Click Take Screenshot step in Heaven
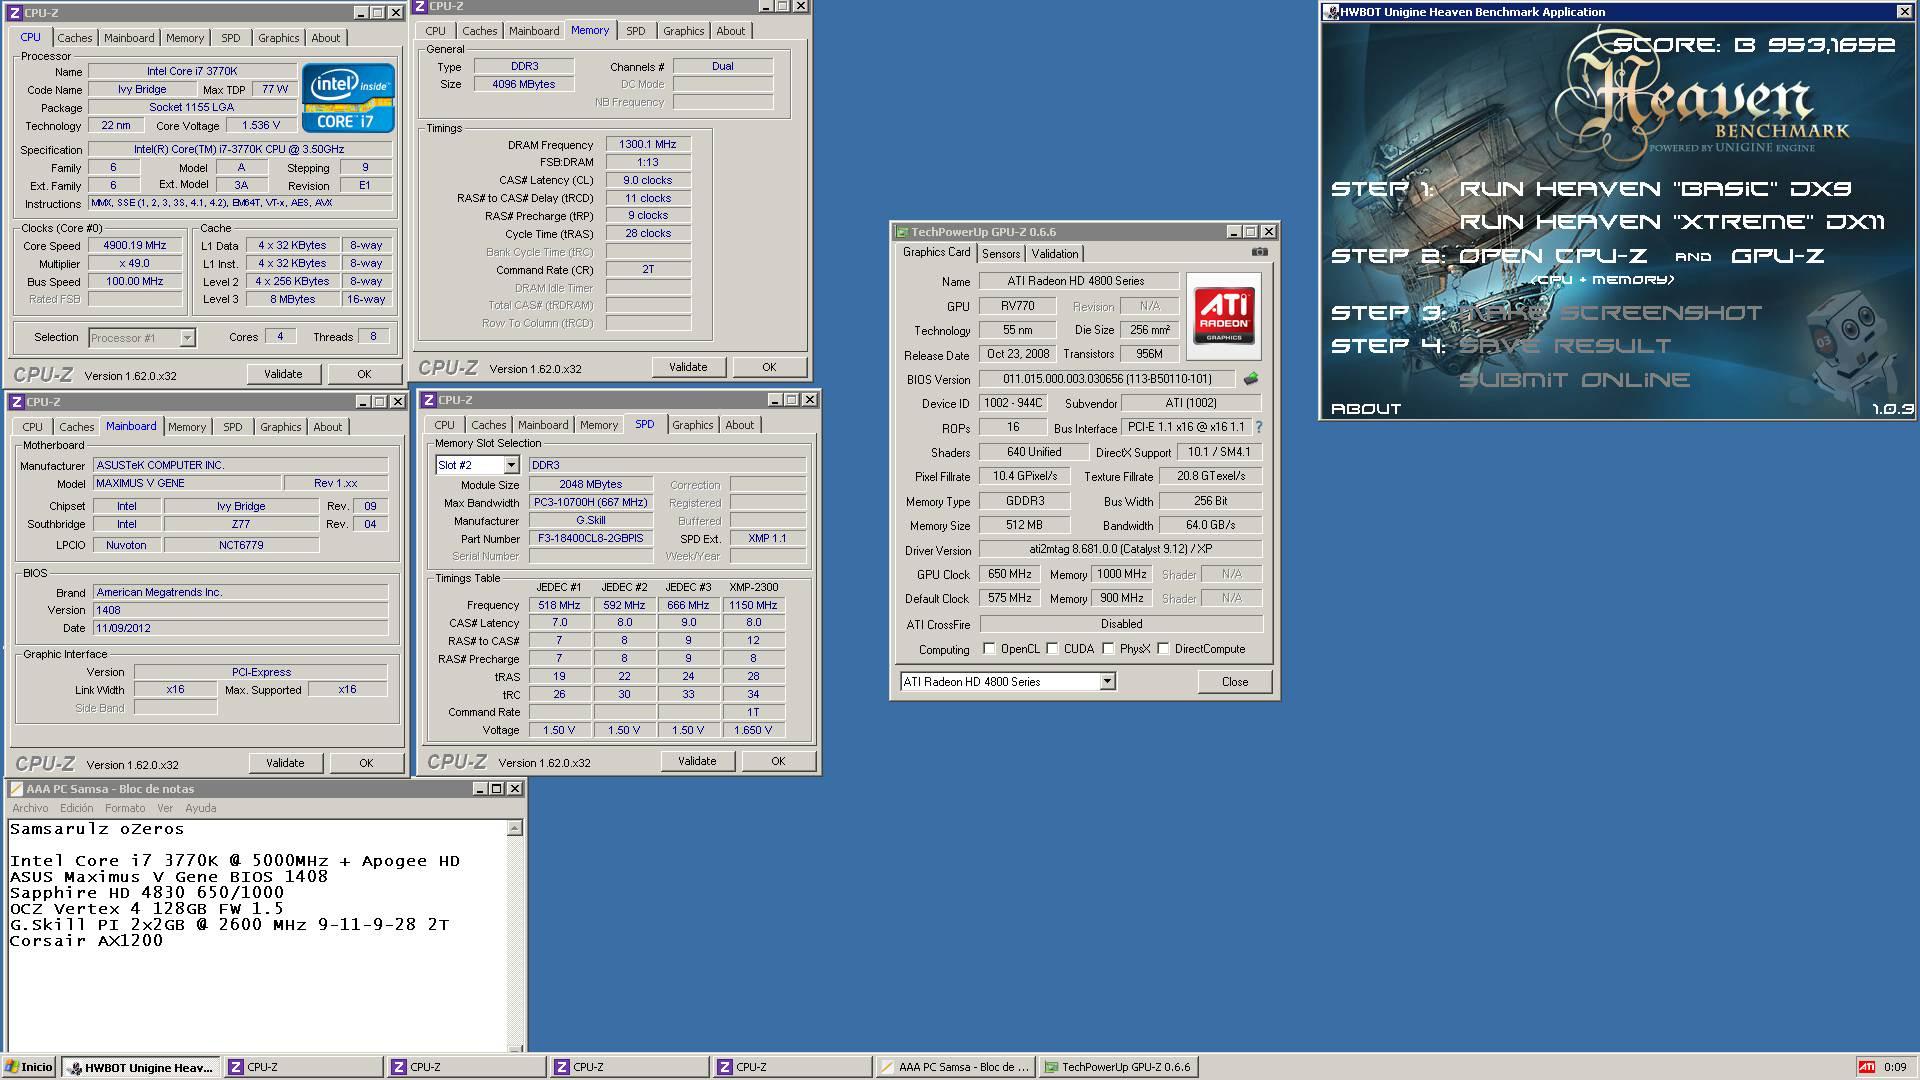The image size is (1920, 1080). [x=1611, y=313]
